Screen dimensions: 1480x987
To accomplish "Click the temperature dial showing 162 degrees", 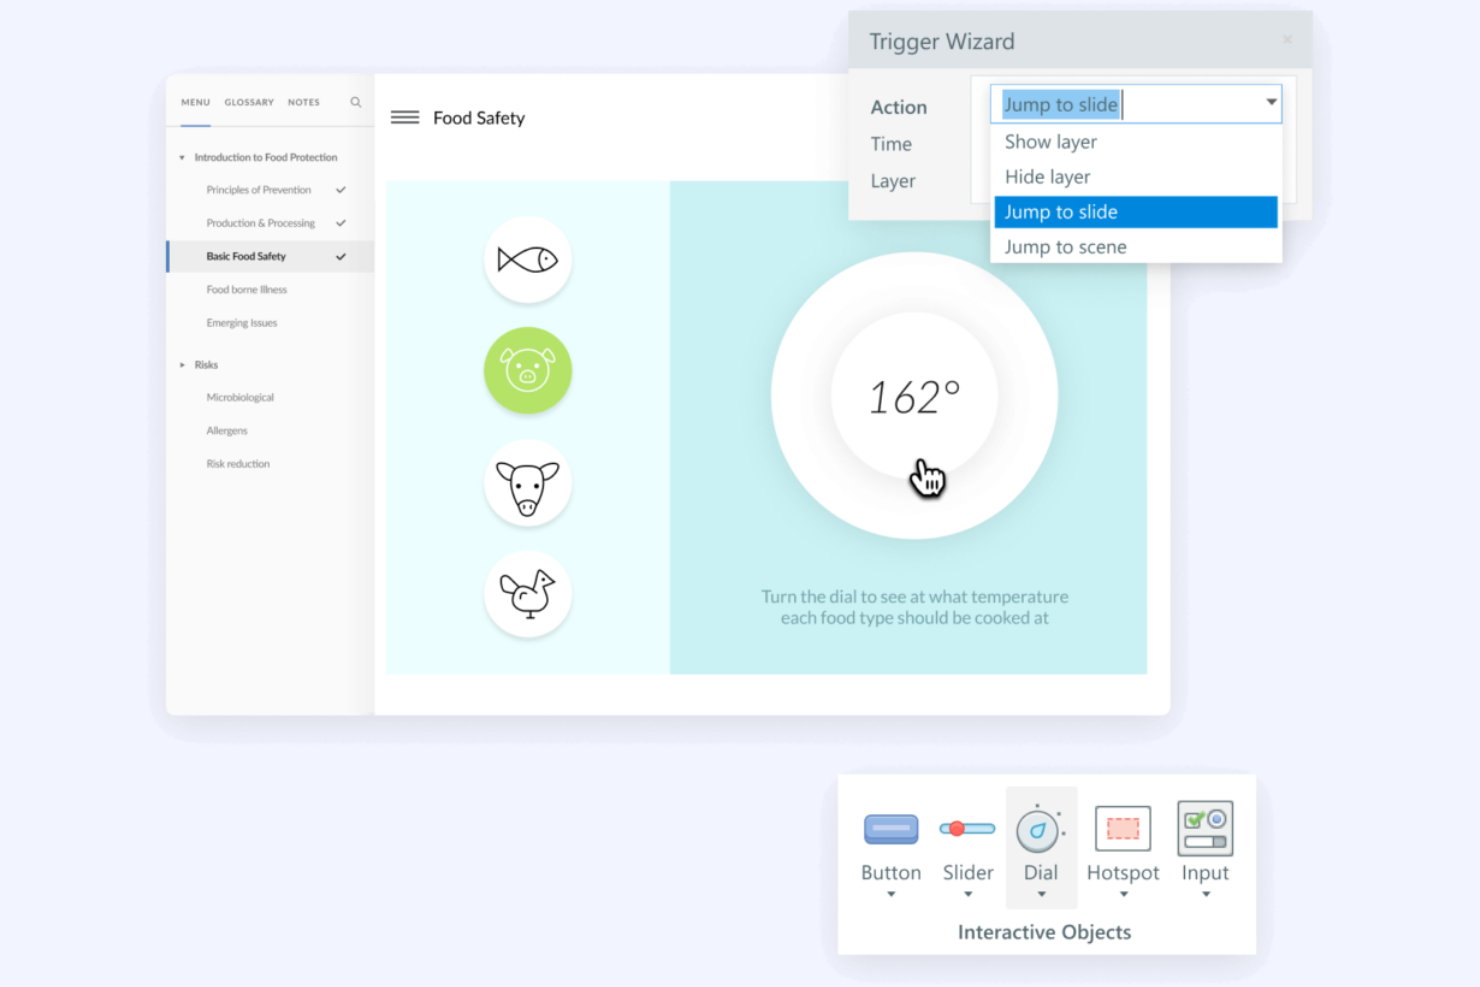I will [912, 396].
